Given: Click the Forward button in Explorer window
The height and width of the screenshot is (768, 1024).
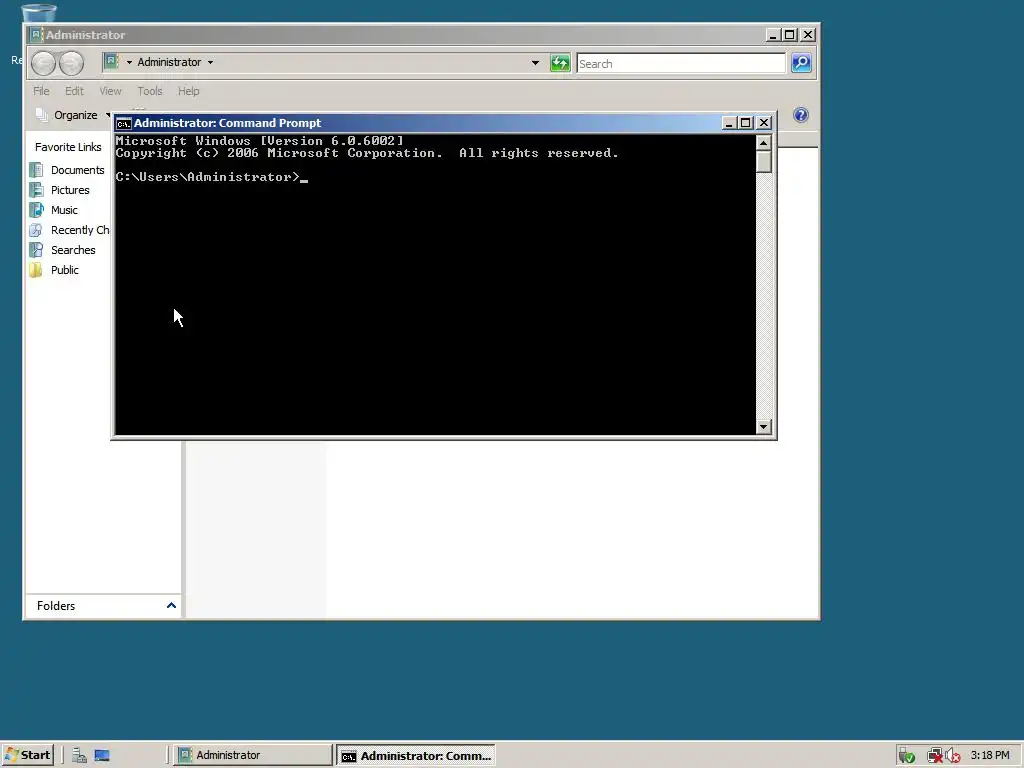Looking at the screenshot, I should [x=71, y=63].
